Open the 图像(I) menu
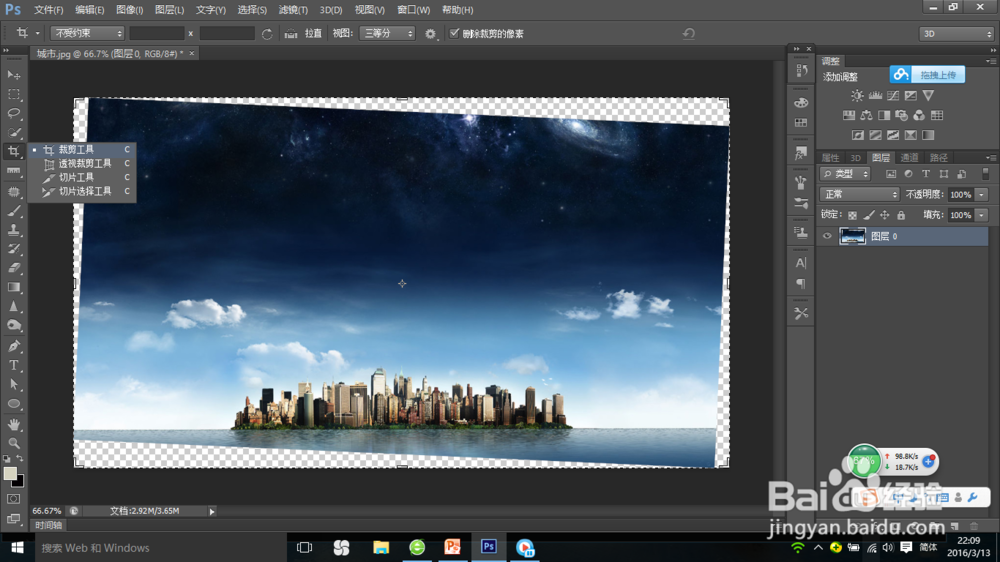Screen dimensions: 1000x562 (129, 10)
